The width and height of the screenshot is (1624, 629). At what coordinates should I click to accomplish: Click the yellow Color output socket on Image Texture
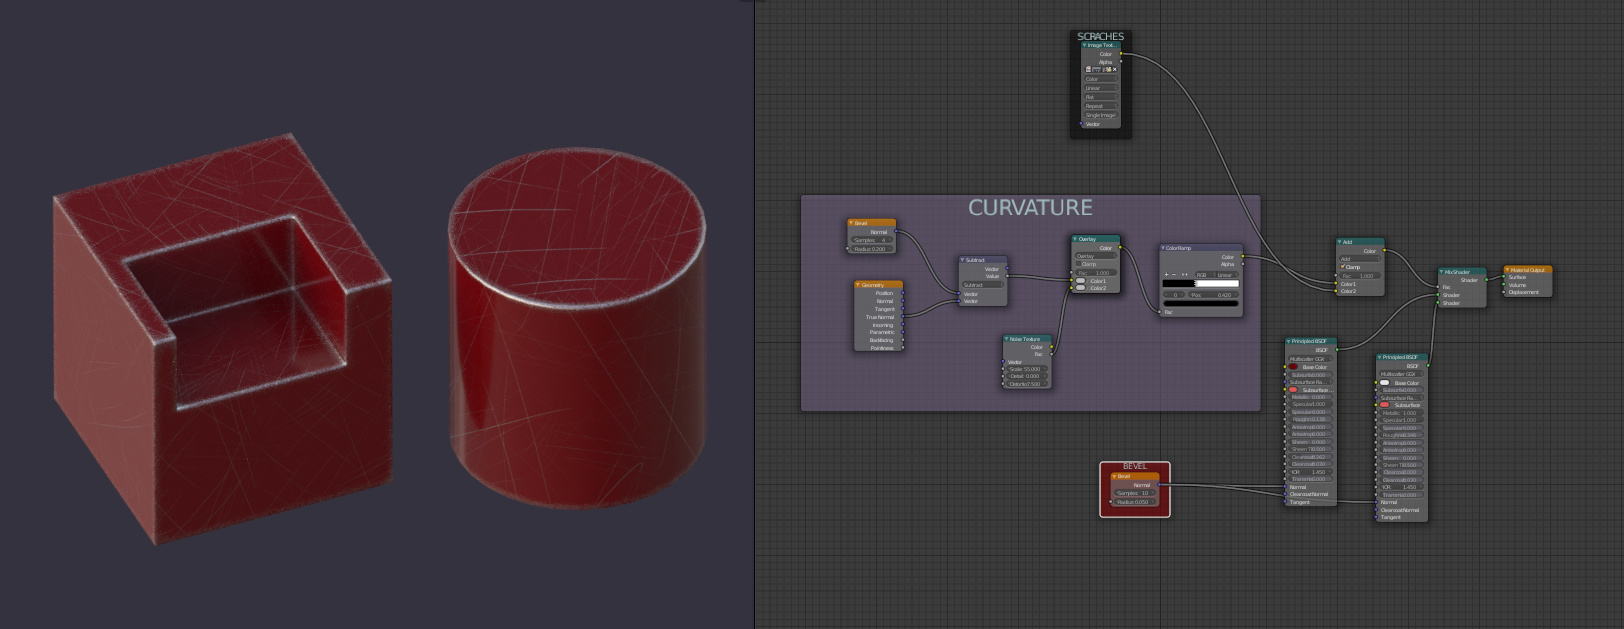[1121, 54]
